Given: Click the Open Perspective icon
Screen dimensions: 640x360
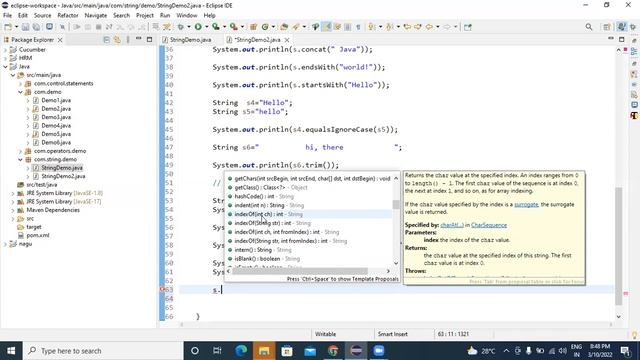Looking at the screenshot, I should click(x=607, y=27).
